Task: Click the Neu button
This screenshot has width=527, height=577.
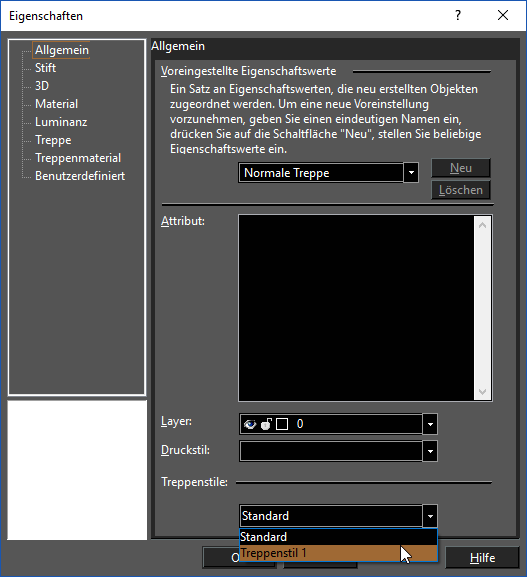Action: click(461, 168)
